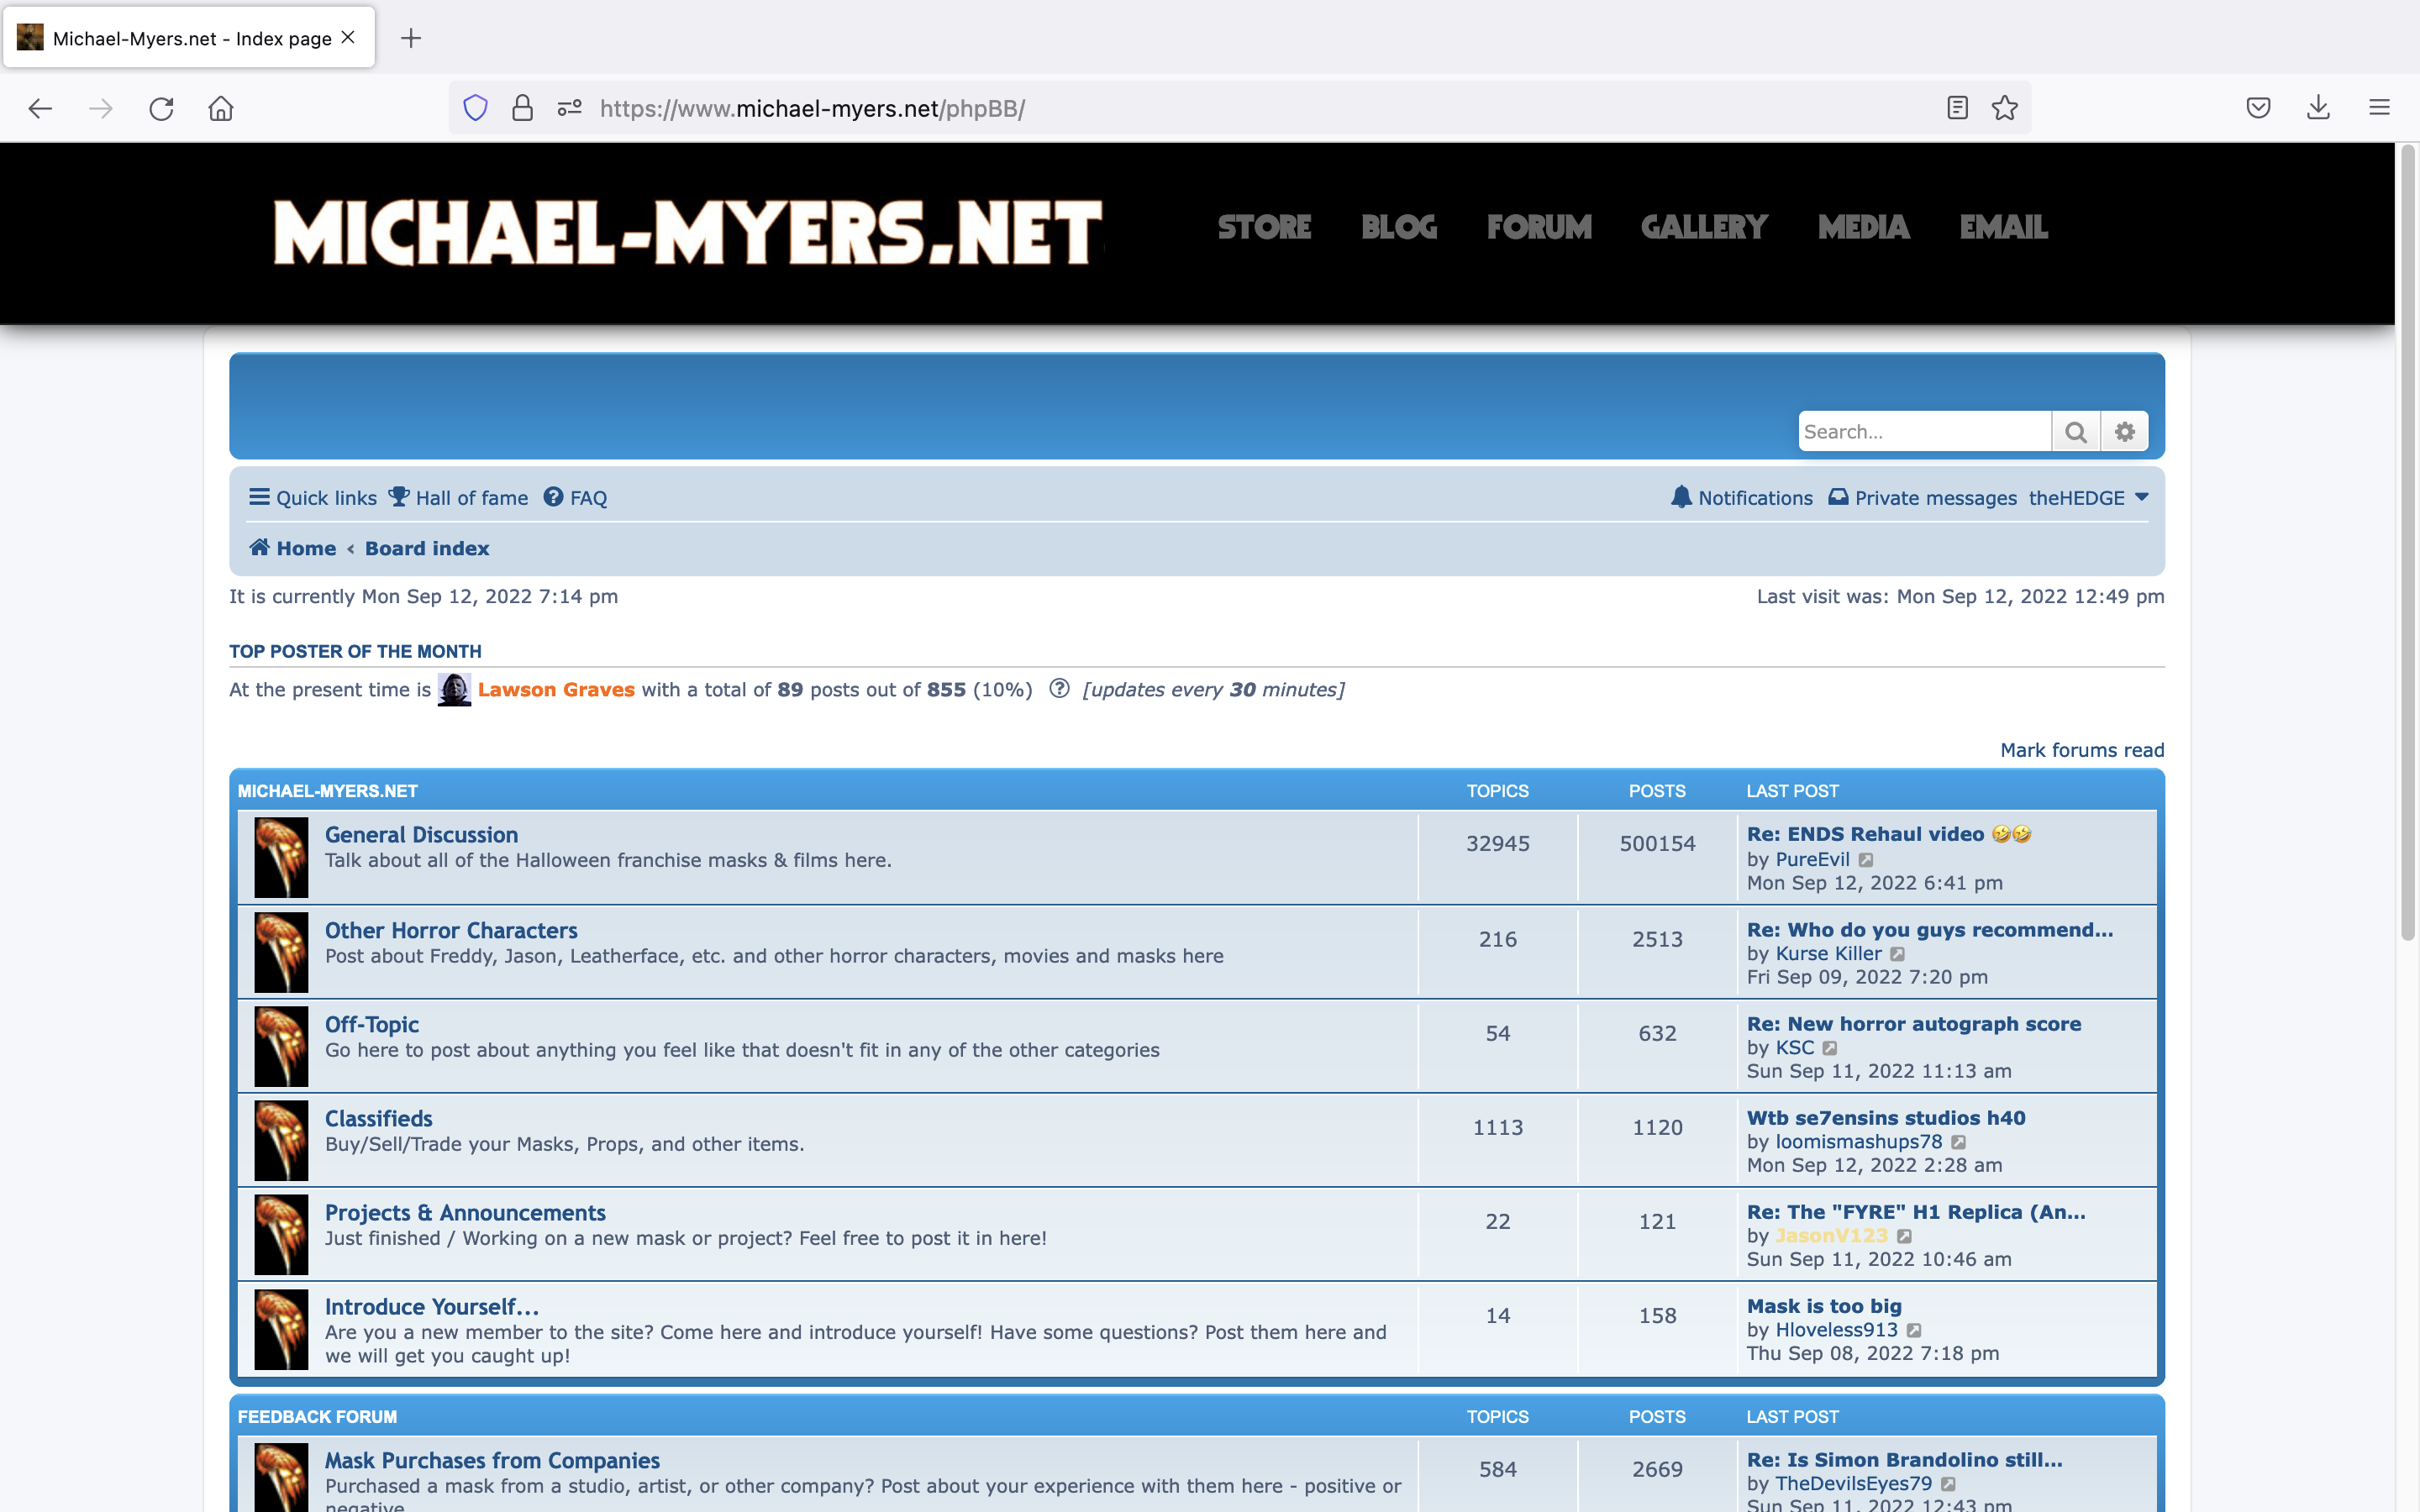Screen dimensions: 2420x1512
Task: Click the MICHAEL-MYERS.NET site logo
Action: tap(688, 232)
